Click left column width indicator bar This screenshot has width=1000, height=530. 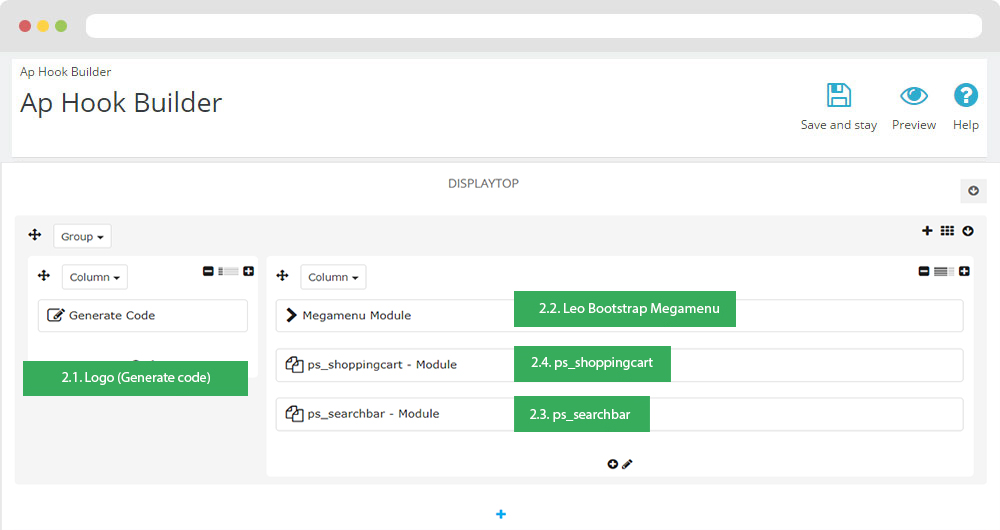tap(228, 272)
